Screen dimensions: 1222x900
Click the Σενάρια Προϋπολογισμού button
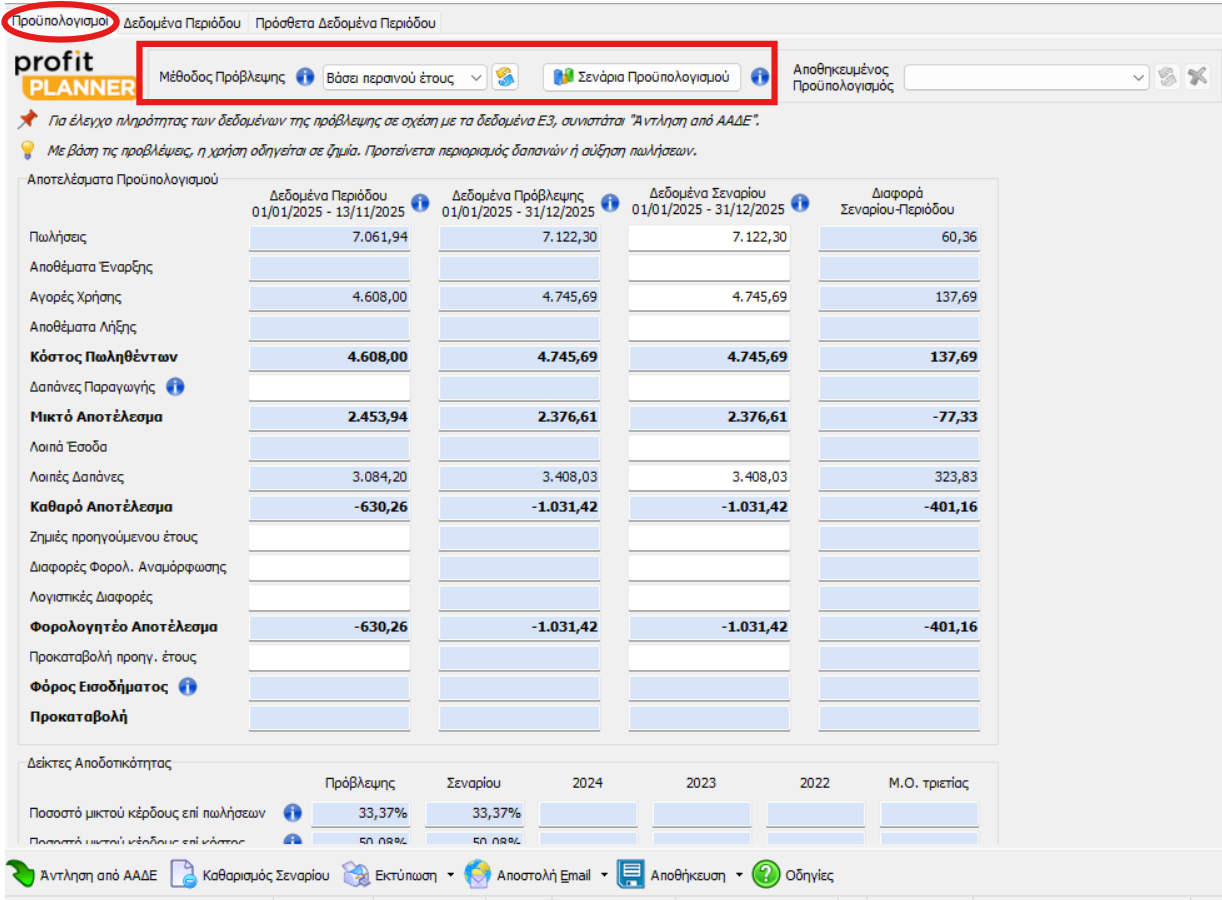(642, 77)
